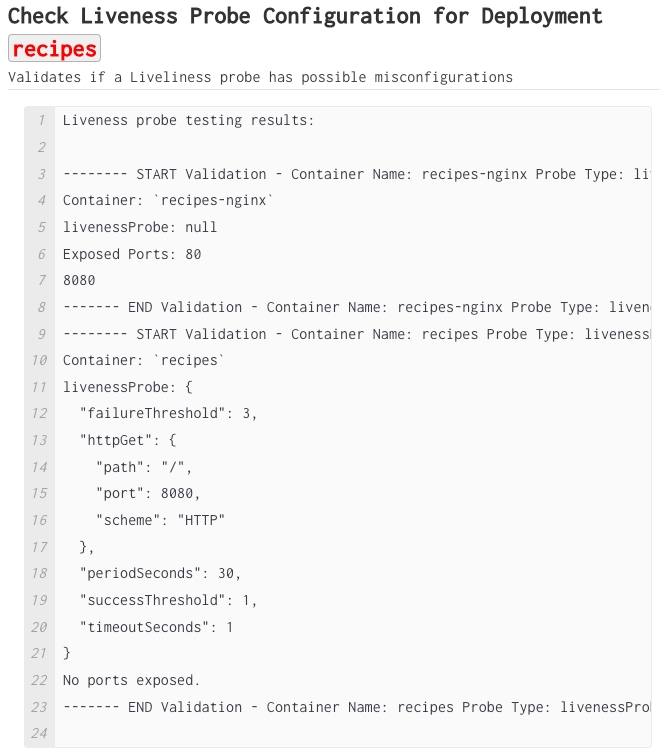The width and height of the screenshot is (660, 751).
Task: Click the "No ports exposed." line
Action: point(131,680)
